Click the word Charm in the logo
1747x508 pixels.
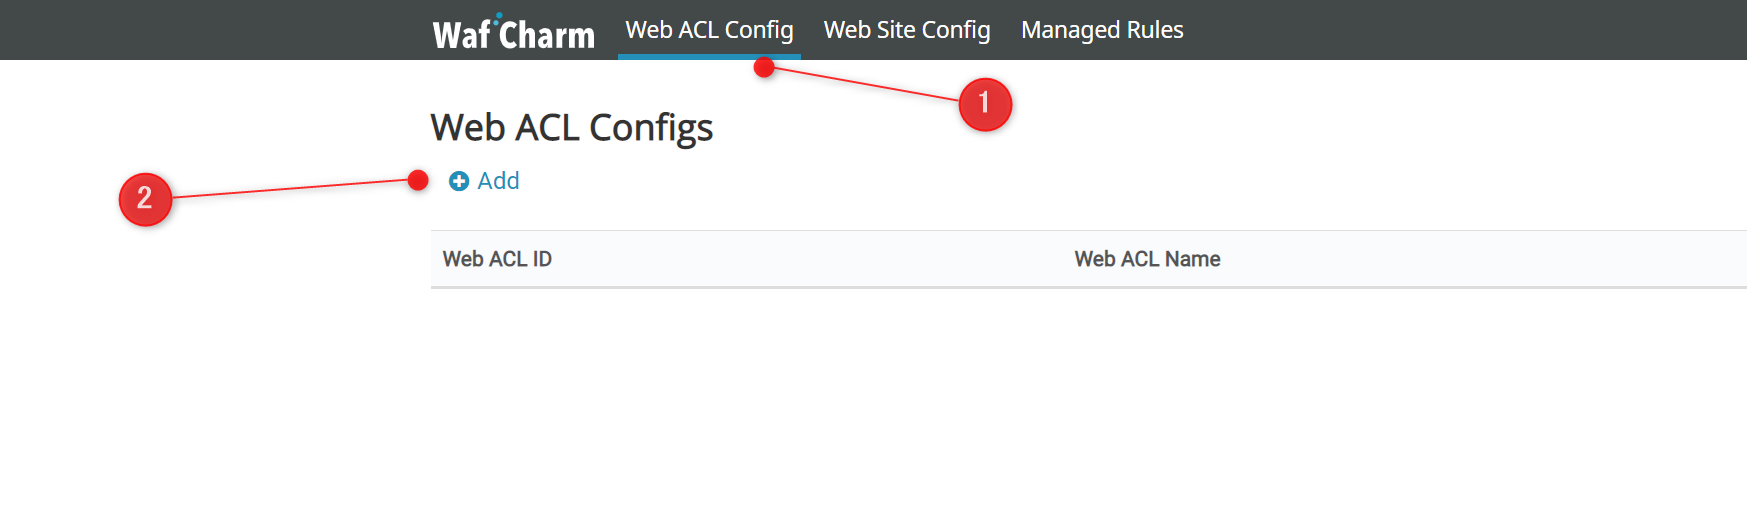coord(548,36)
